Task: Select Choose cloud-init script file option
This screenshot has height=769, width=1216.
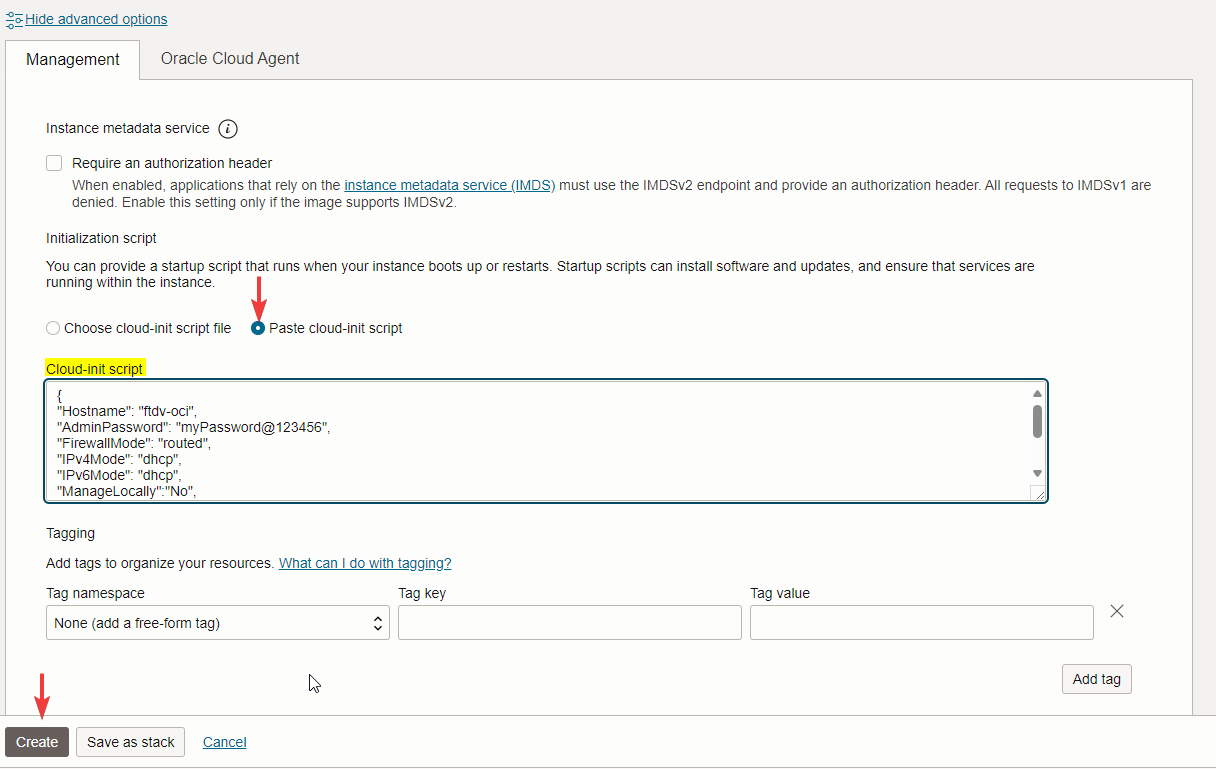Action: pyautogui.click(x=54, y=328)
